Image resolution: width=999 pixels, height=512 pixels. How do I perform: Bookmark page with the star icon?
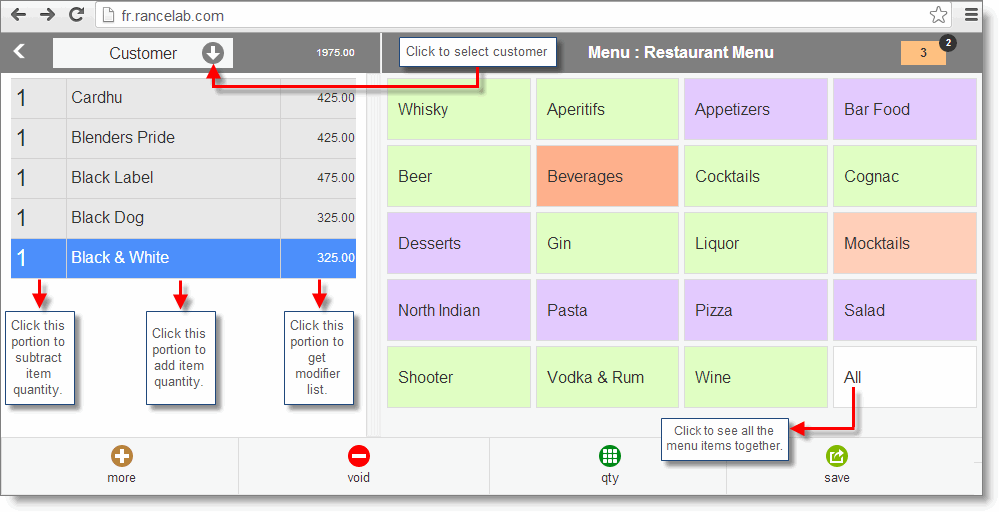coord(938,15)
